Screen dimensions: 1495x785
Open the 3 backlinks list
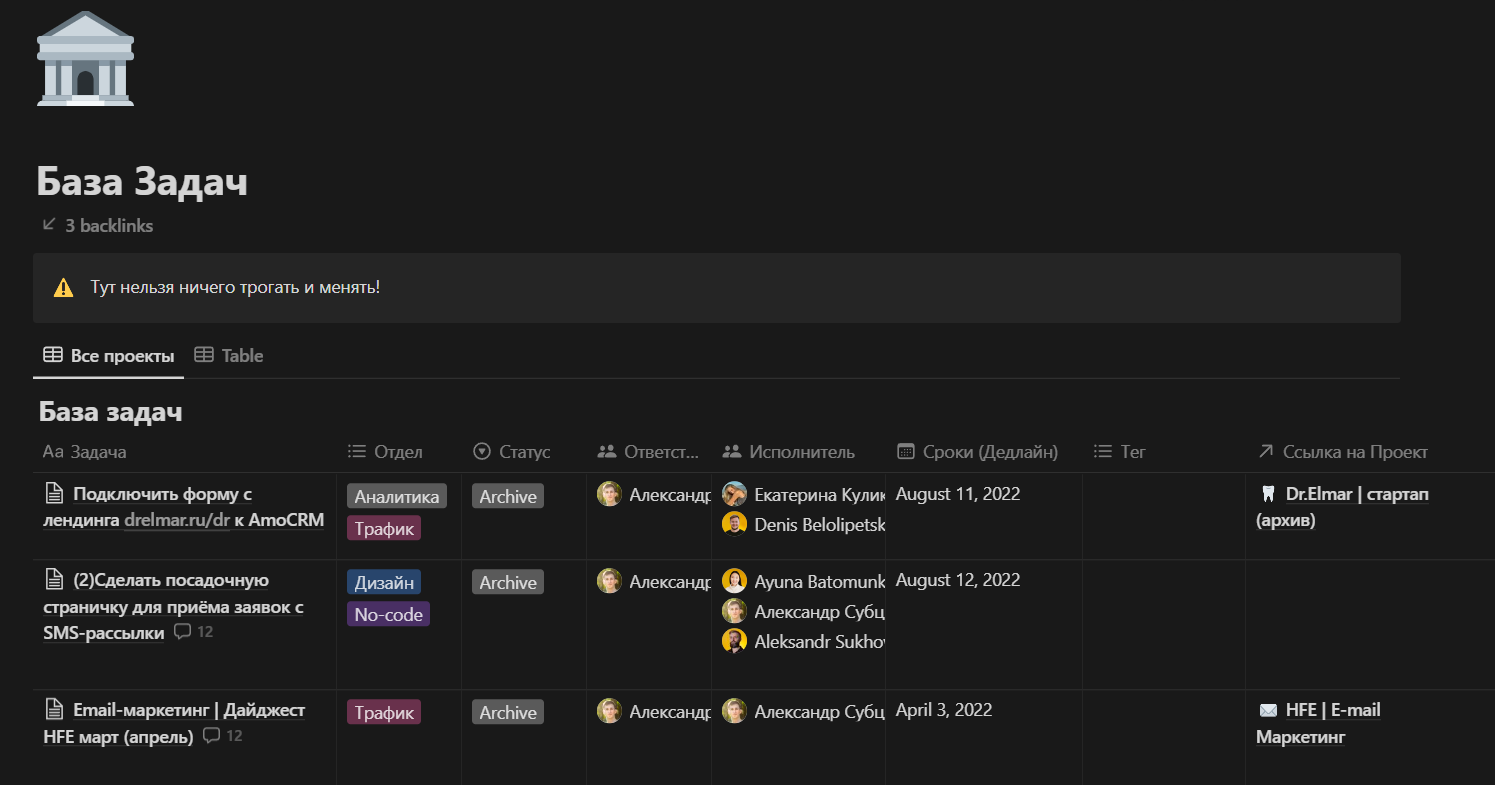(x=97, y=226)
